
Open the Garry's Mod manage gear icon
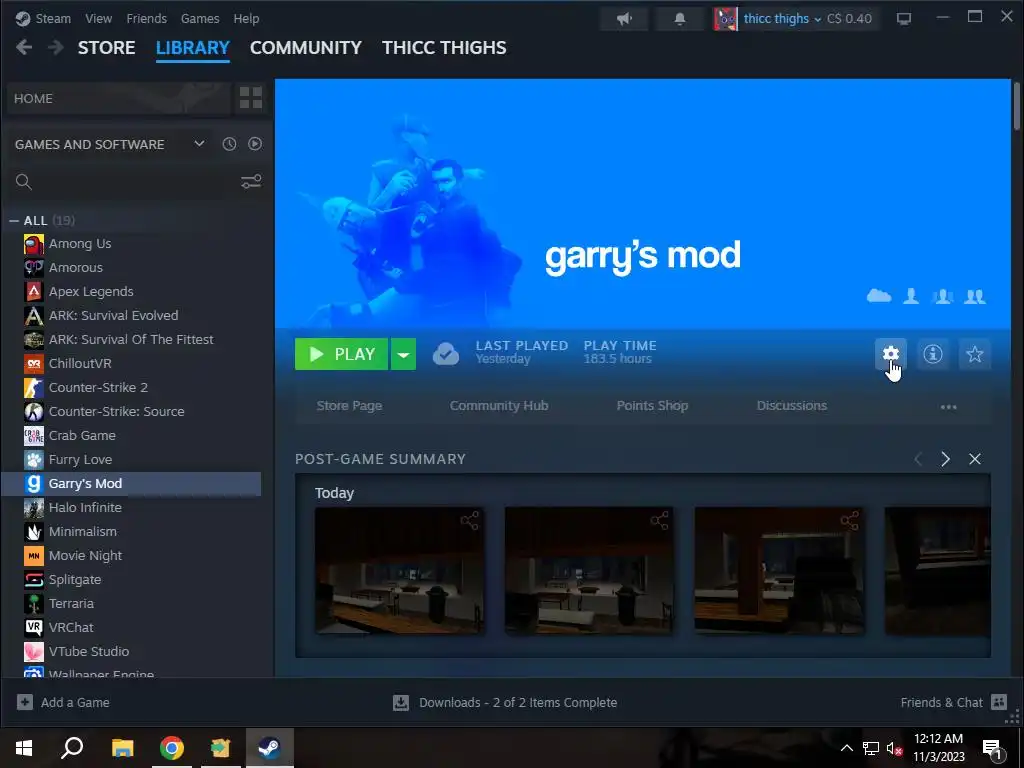coord(891,354)
